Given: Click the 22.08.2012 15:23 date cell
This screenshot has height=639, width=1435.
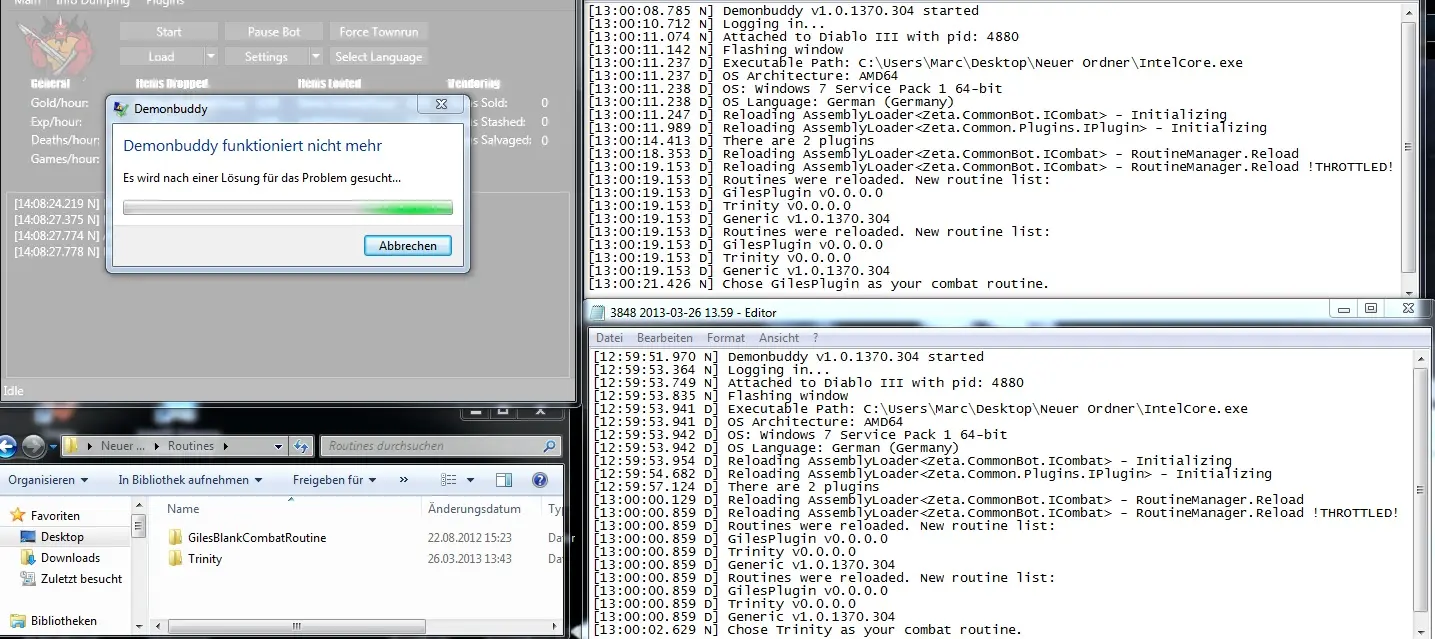Looking at the screenshot, I should (470, 538).
